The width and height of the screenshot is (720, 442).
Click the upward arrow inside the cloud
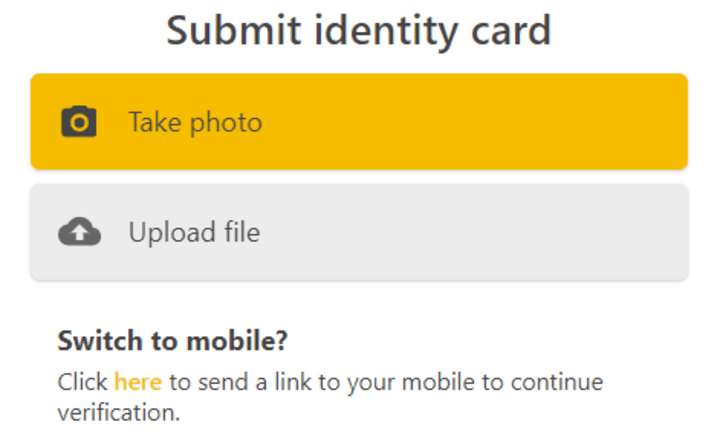click(x=79, y=233)
